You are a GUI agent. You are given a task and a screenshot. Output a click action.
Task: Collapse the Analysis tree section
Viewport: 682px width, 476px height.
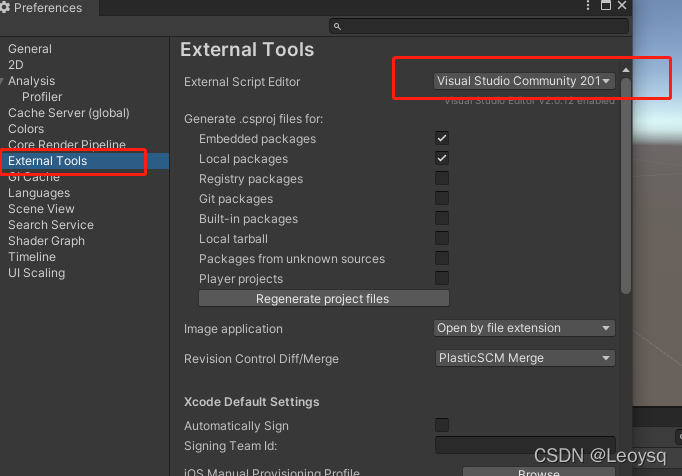[x=2, y=81]
